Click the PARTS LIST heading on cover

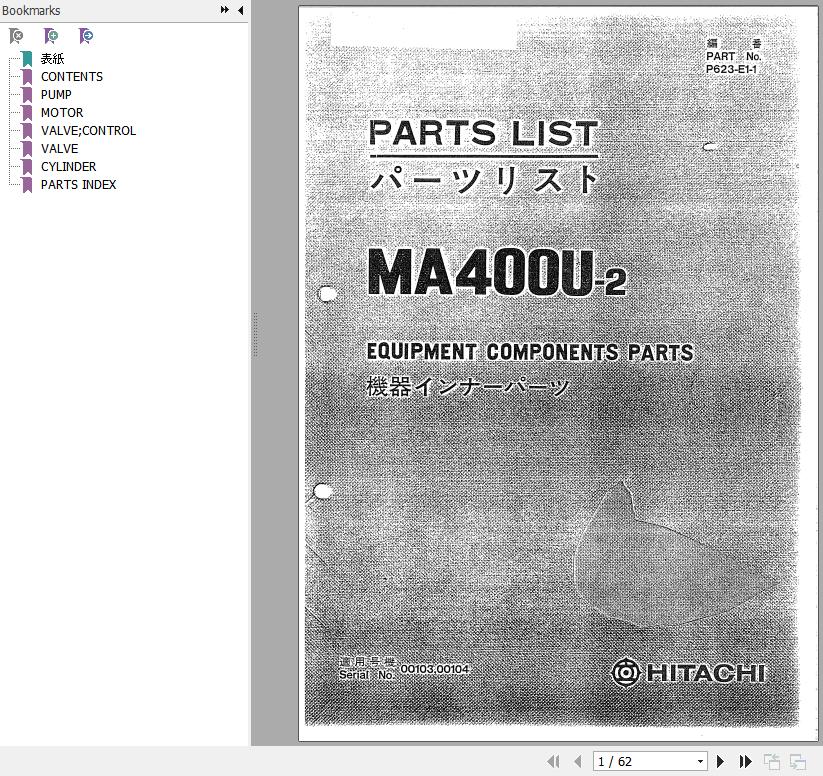[x=483, y=133]
